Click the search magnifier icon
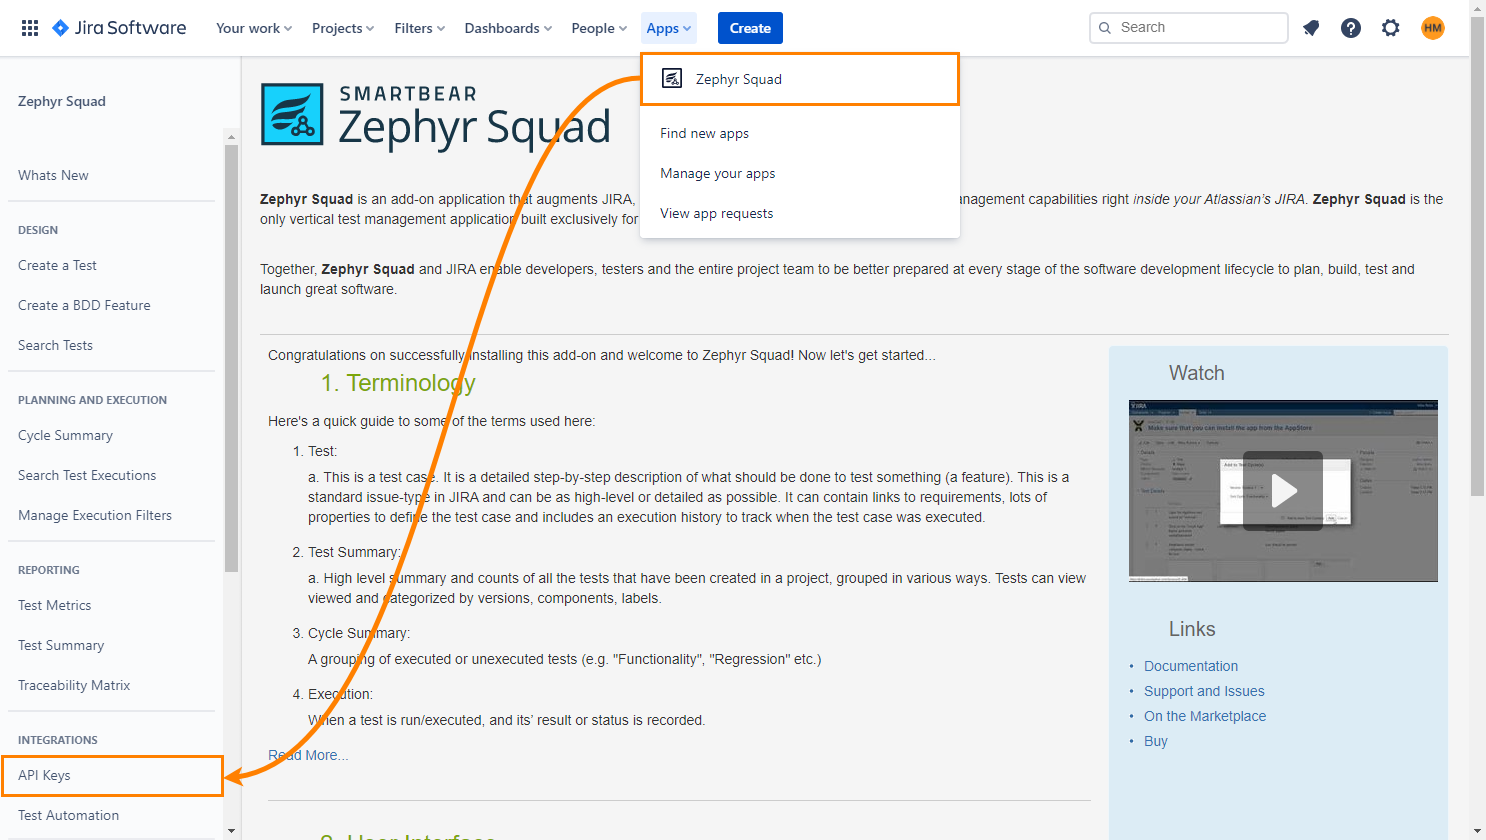 click(x=1105, y=27)
